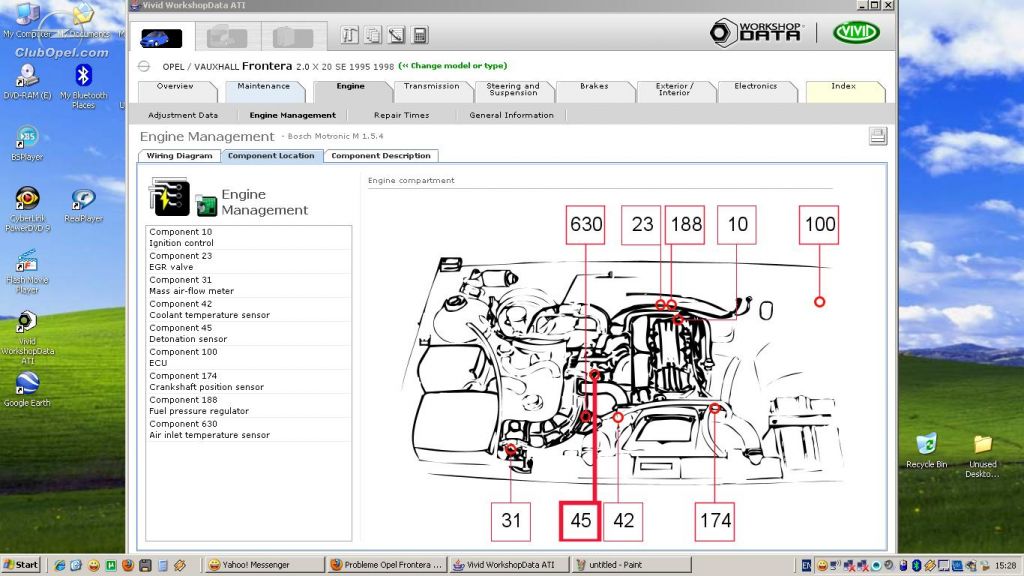Open Vivid WorkshopData ATI desktop shortcut
Image resolution: width=1024 pixels, height=576 pixels.
[x=27, y=338]
